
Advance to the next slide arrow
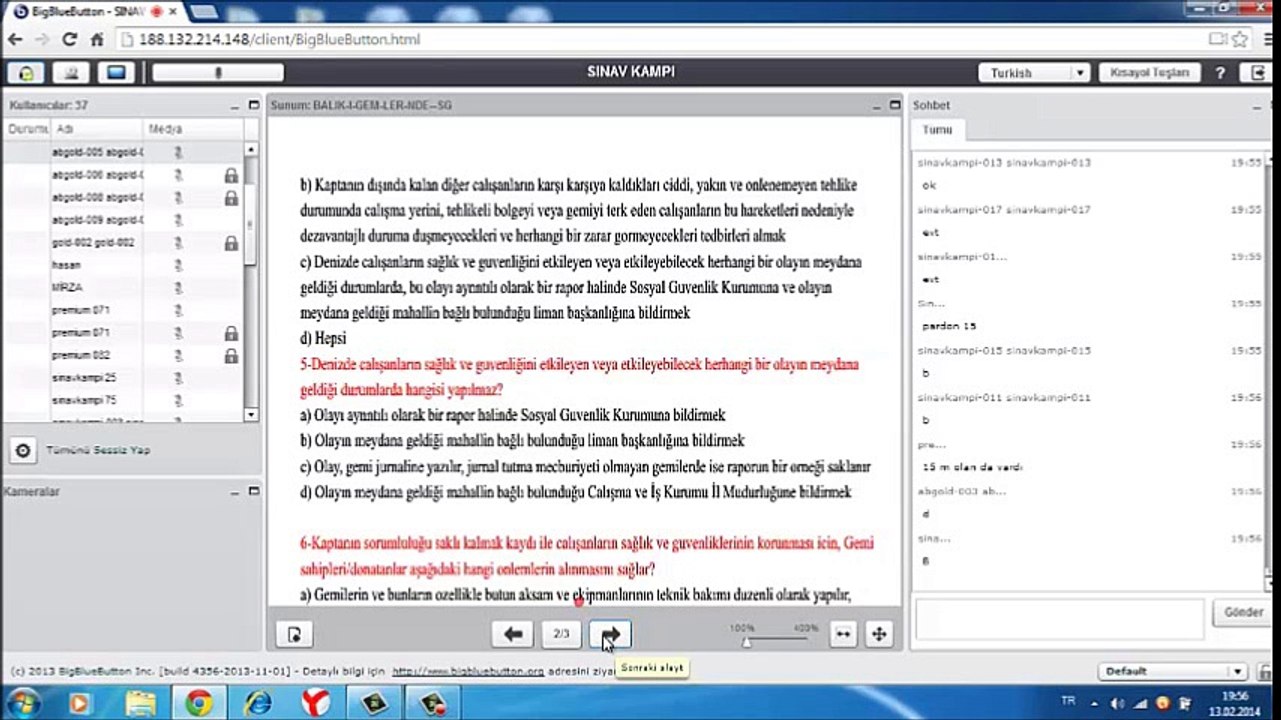point(610,634)
